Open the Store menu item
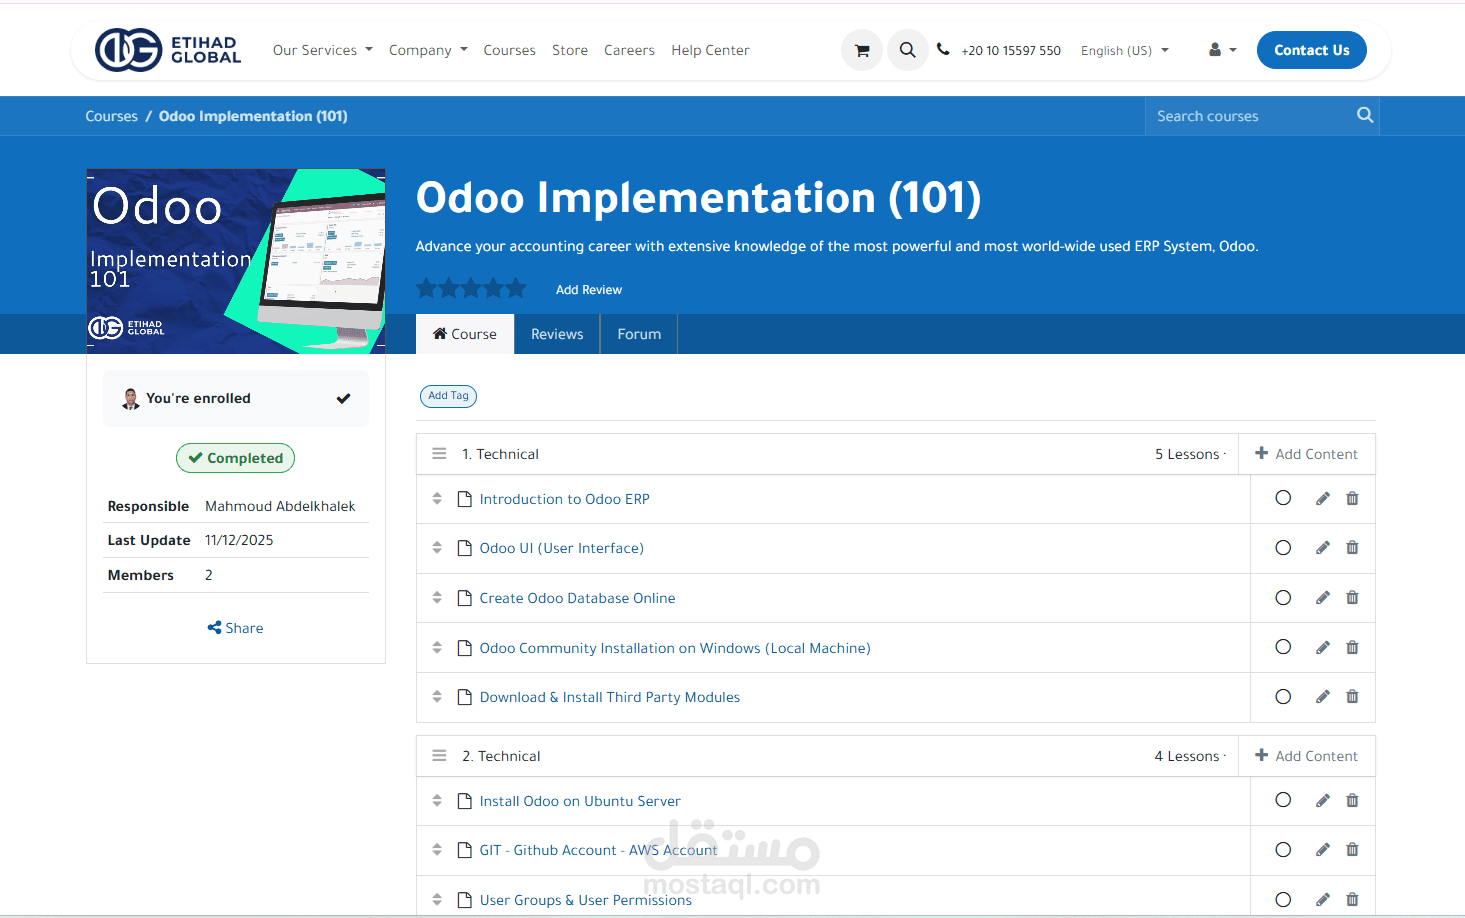Viewport: 1465px width, 918px height. [x=570, y=50]
